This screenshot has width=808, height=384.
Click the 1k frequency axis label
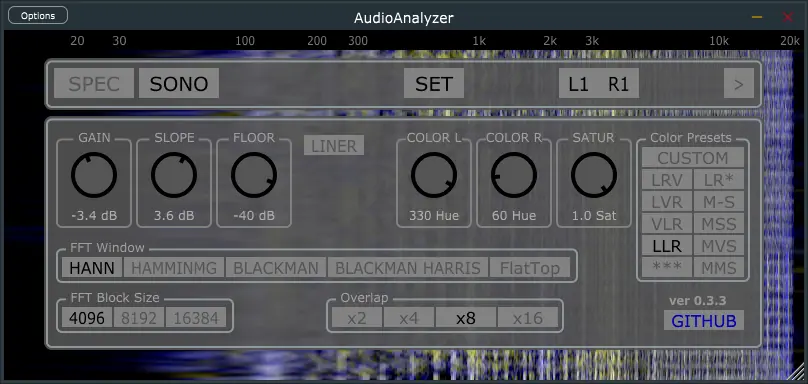479,41
